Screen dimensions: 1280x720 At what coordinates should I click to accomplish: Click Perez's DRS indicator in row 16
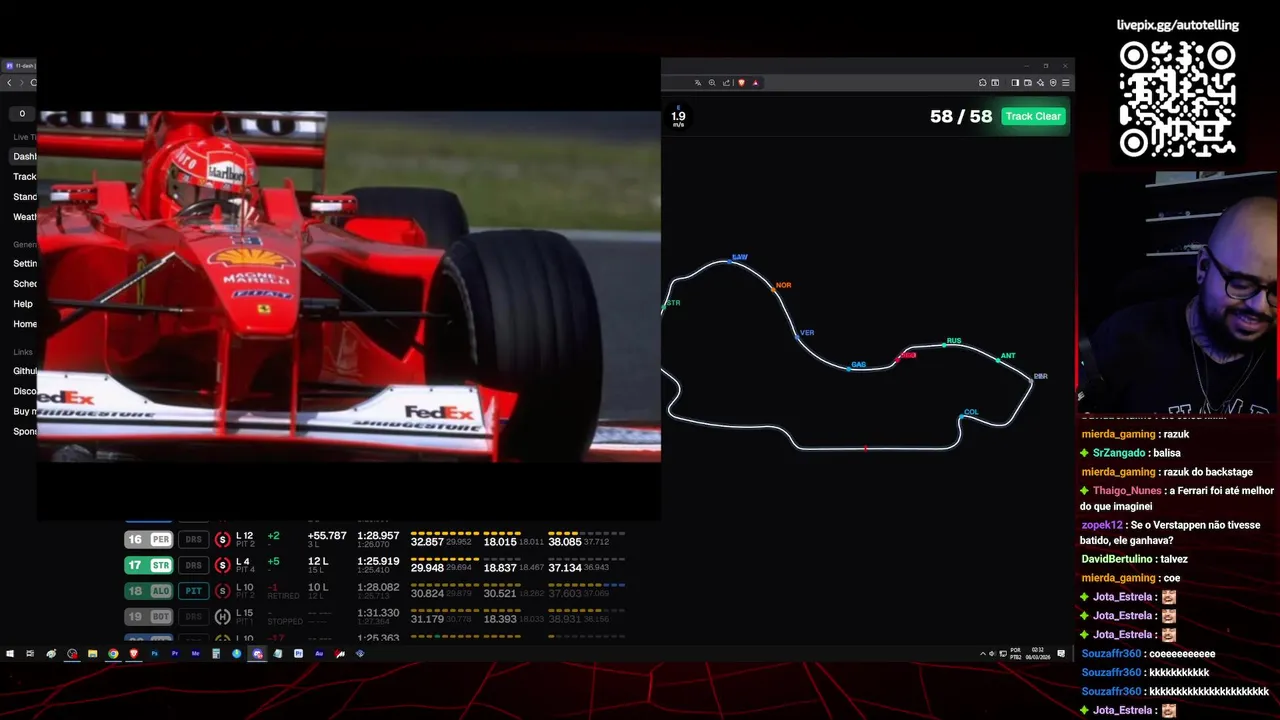click(193, 540)
